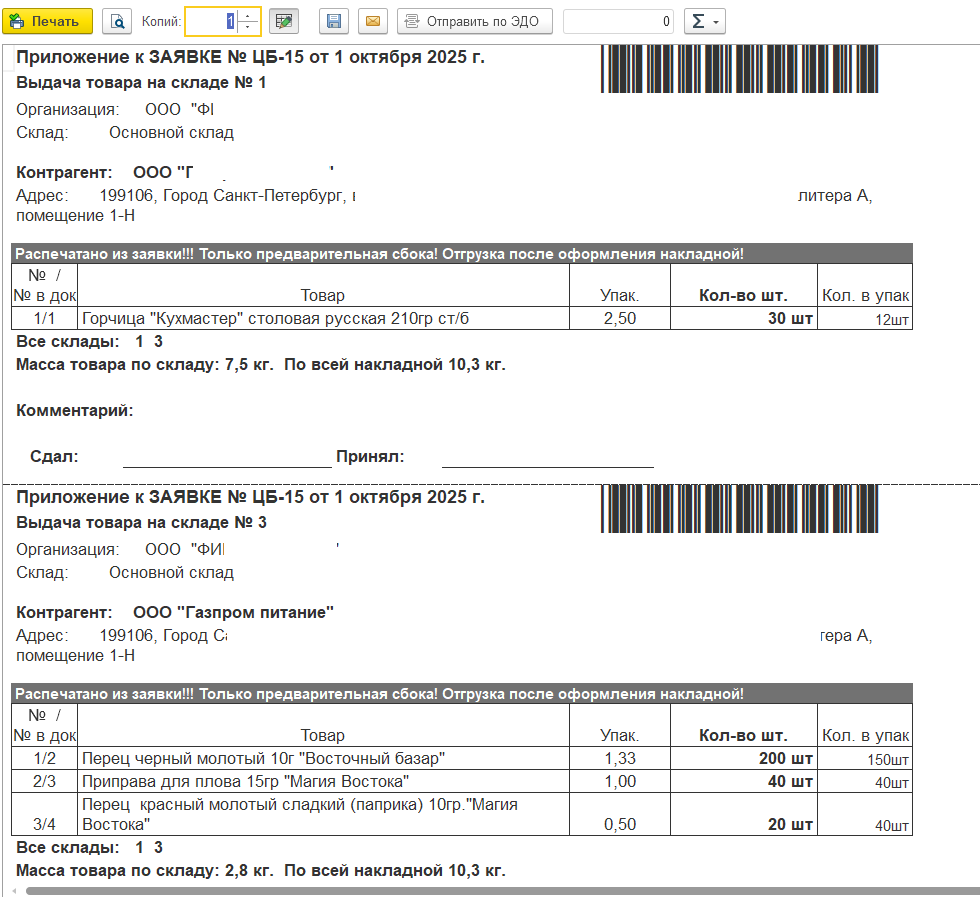Image resolution: width=980 pixels, height=897 pixels.
Task: Select pack cell 0,50
Action: coord(620,814)
